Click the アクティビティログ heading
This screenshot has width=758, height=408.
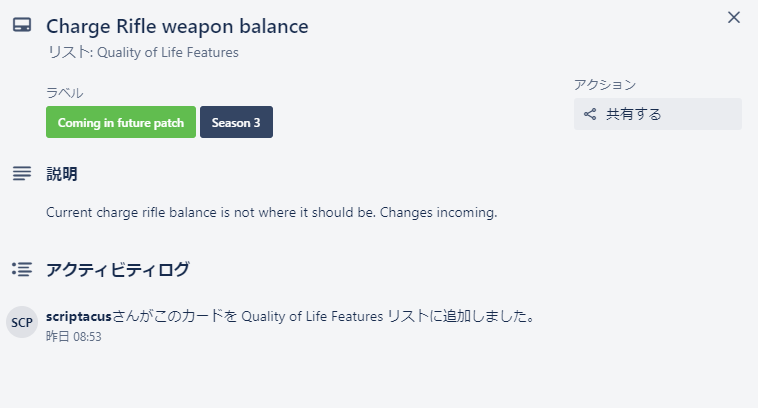pos(117,269)
